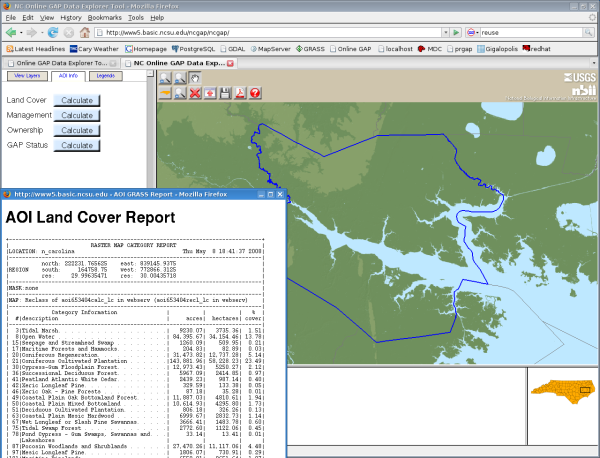Open the Homepage bookmark
Viewport: 600px width, 458px height.
(146, 49)
